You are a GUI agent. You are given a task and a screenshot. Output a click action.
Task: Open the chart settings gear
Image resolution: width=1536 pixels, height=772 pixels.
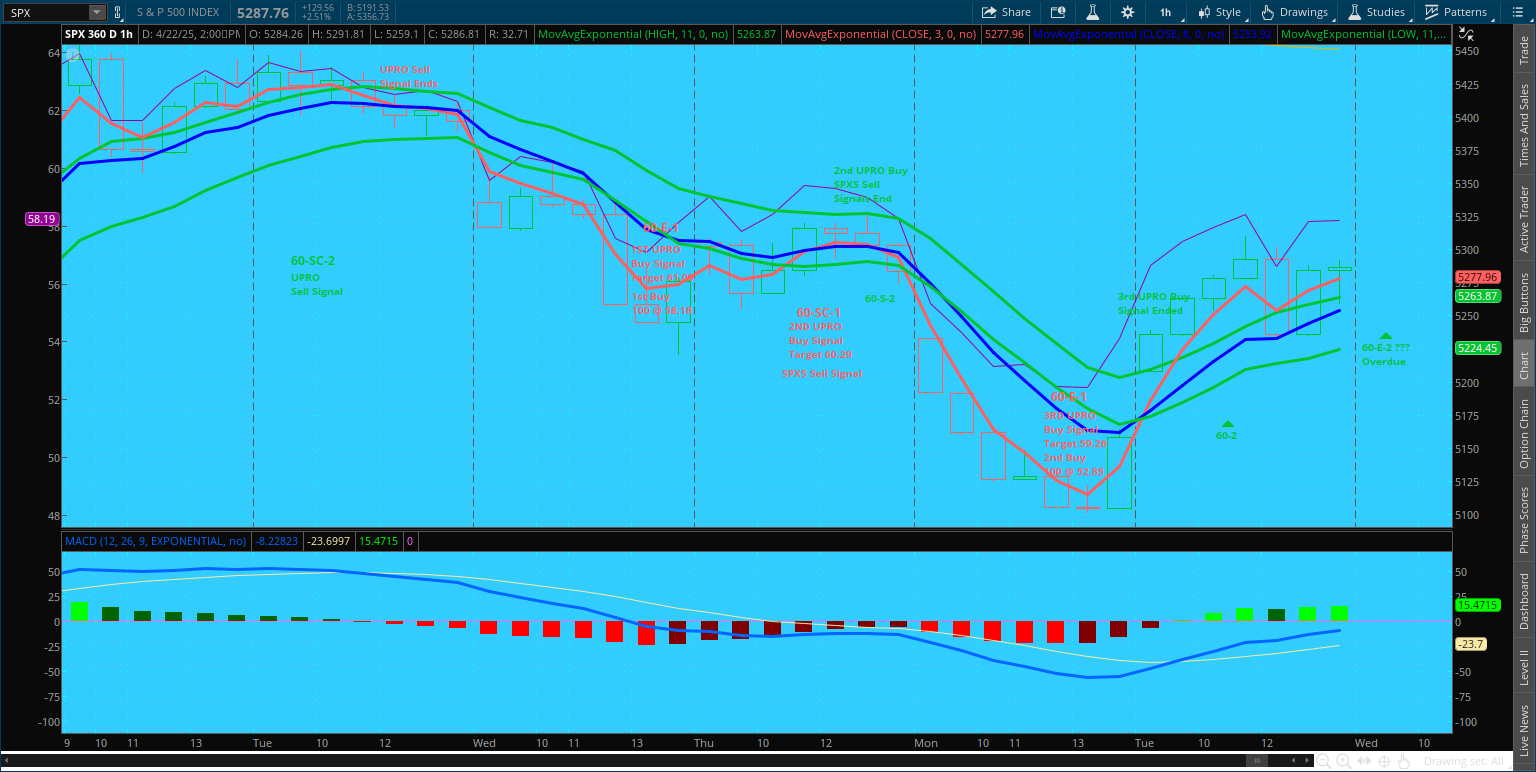click(x=1127, y=12)
